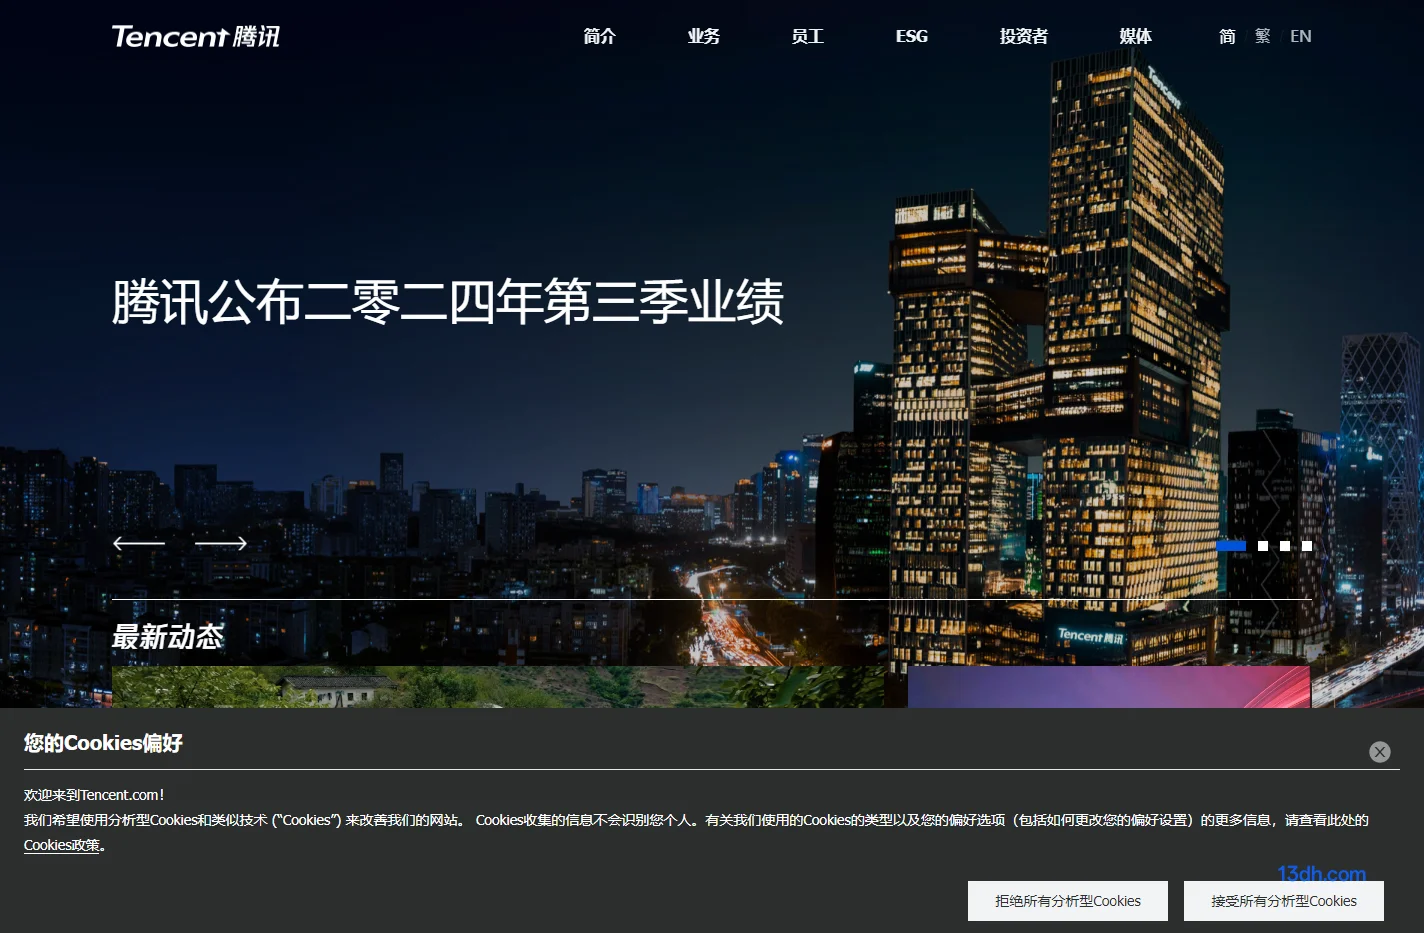Click the 欢迎来到Tencent.com! text
1424x933 pixels.
(x=94, y=795)
